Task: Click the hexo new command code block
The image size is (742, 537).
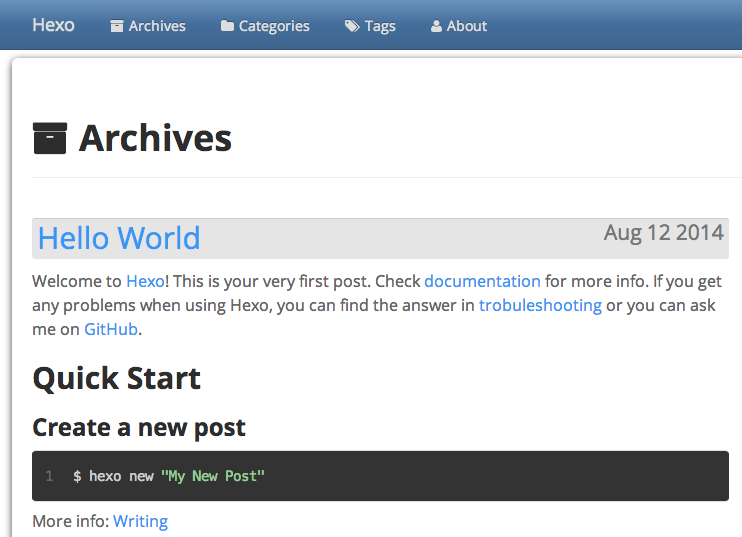Action: (x=380, y=476)
